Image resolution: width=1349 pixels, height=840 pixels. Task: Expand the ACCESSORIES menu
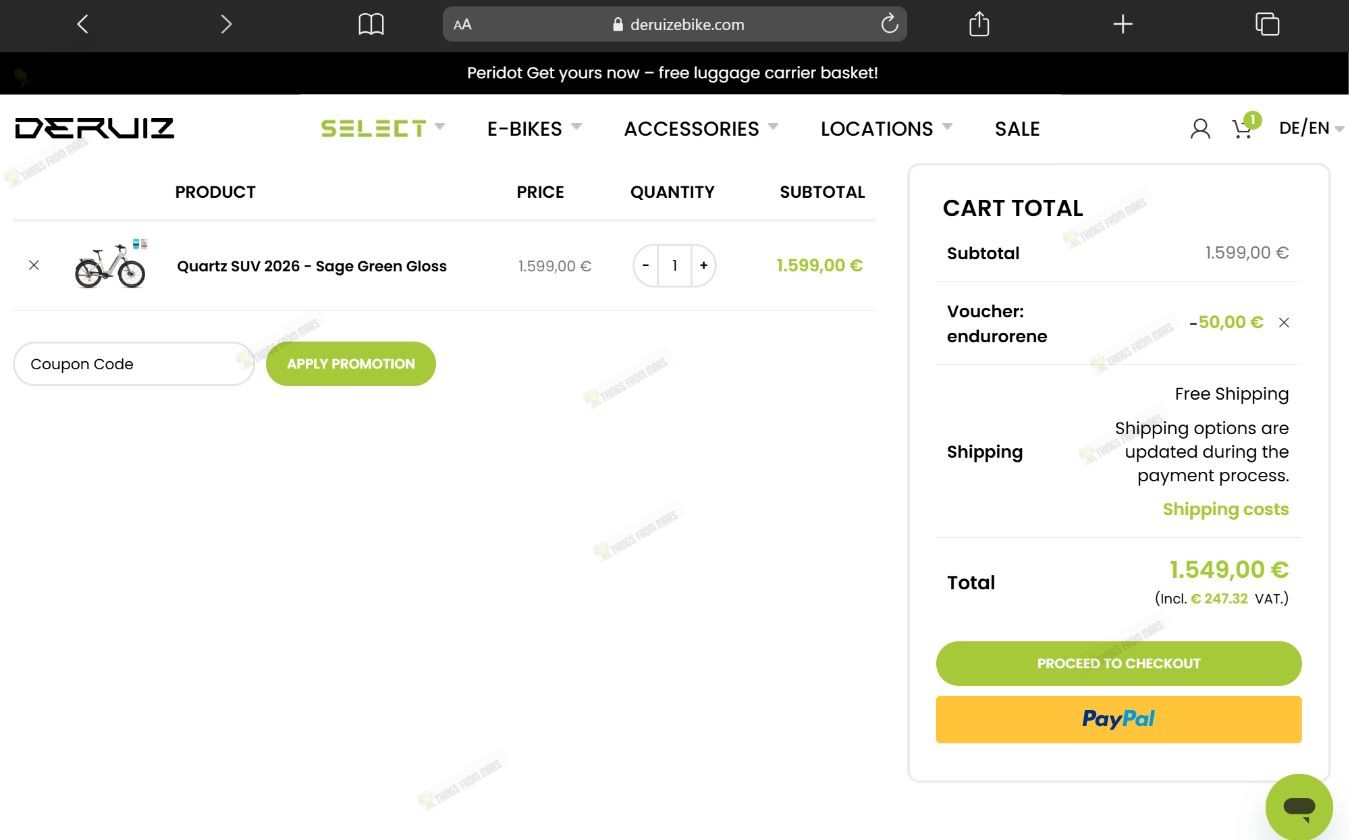pos(701,128)
